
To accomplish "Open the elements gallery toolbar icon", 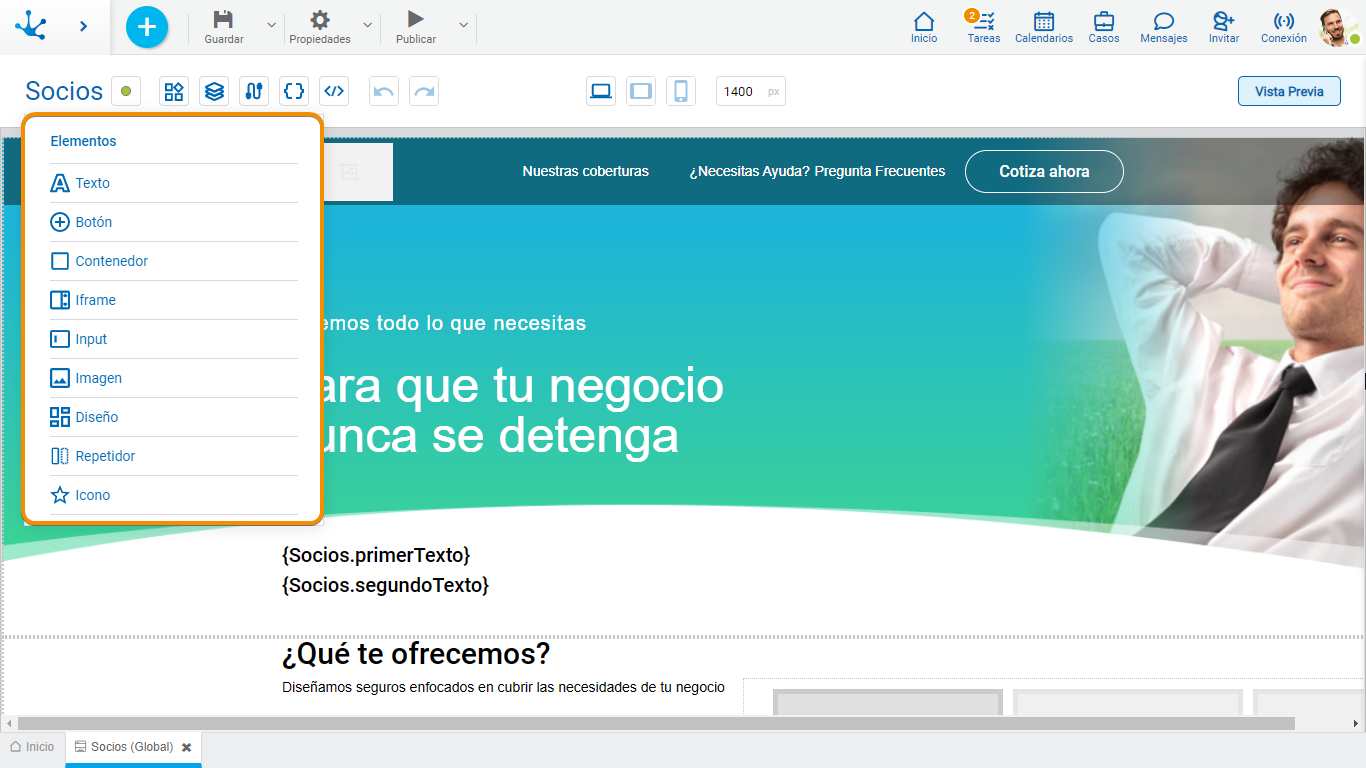I will pos(174,91).
